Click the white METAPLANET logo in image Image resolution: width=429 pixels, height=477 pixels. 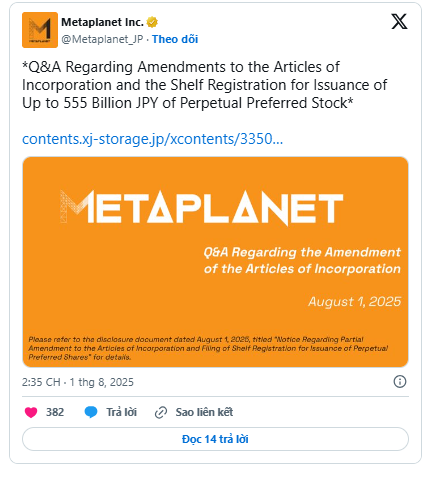click(202, 207)
